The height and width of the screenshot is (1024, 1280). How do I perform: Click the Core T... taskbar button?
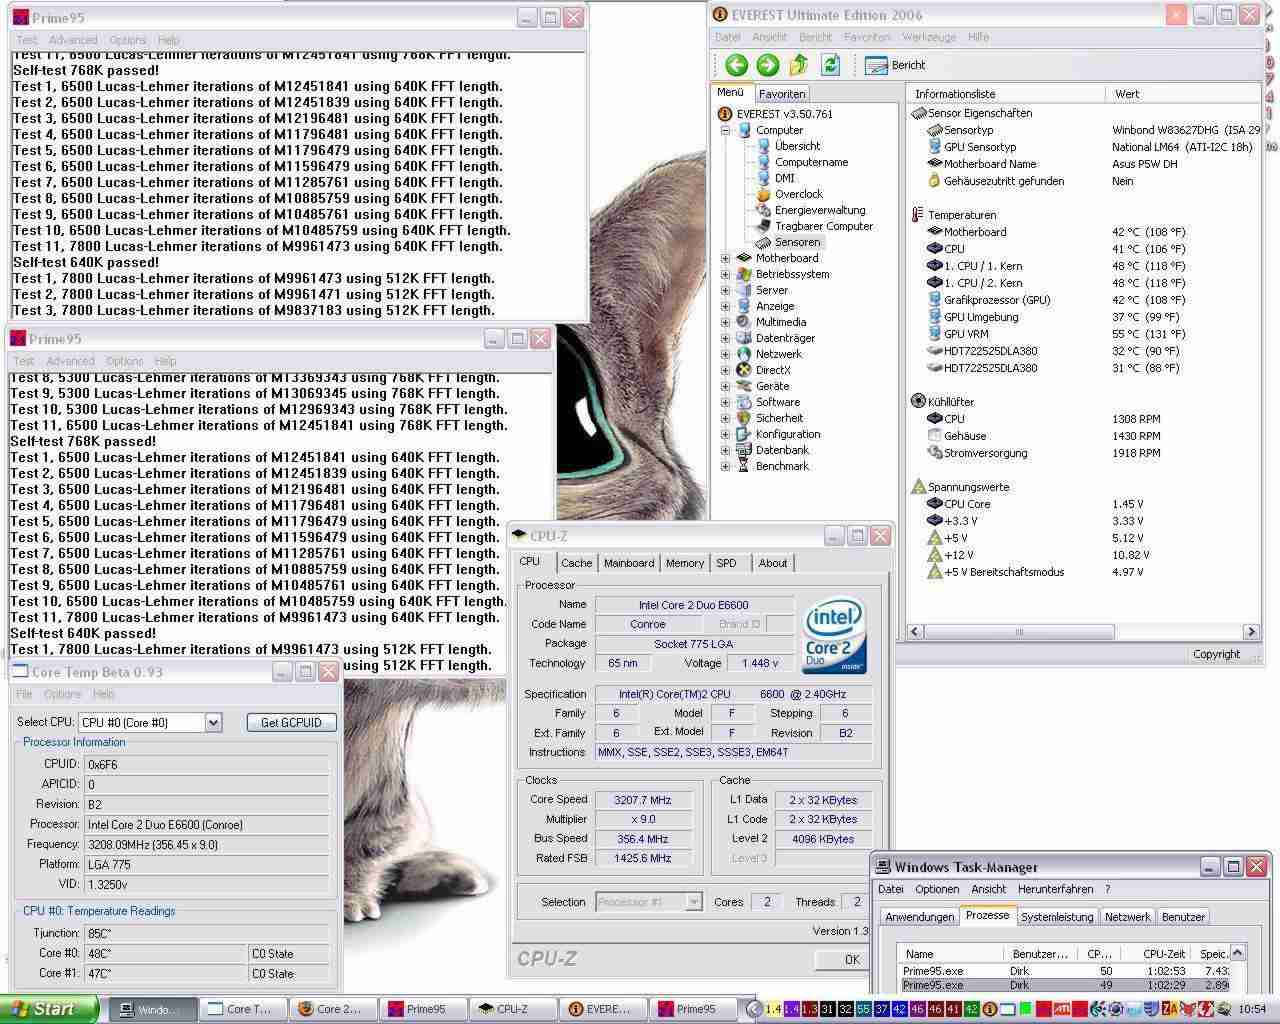(241, 1009)
